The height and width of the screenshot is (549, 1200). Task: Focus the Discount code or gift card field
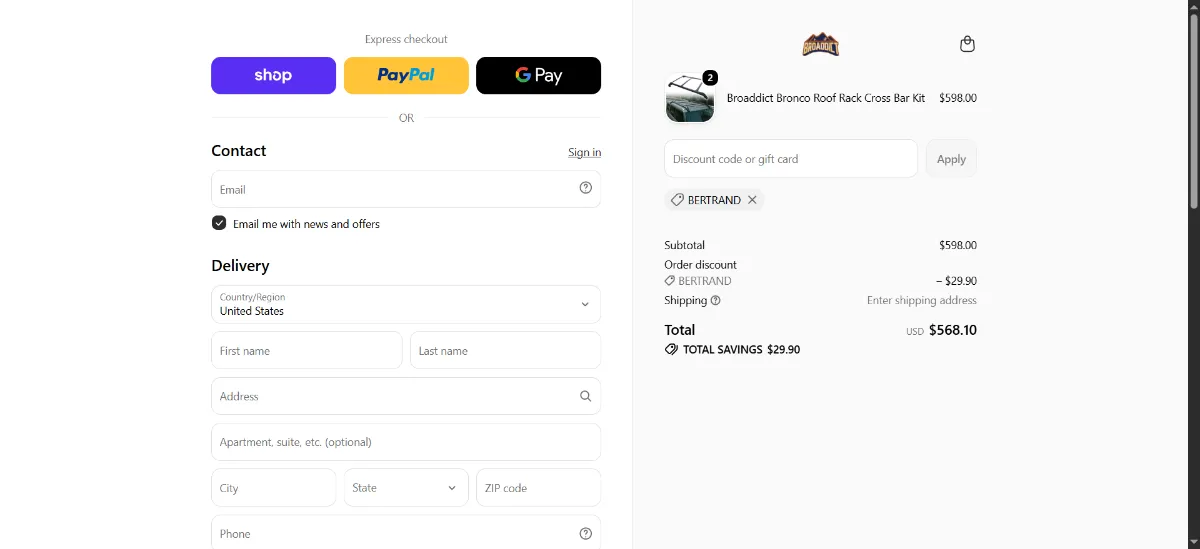coord(791,159)
